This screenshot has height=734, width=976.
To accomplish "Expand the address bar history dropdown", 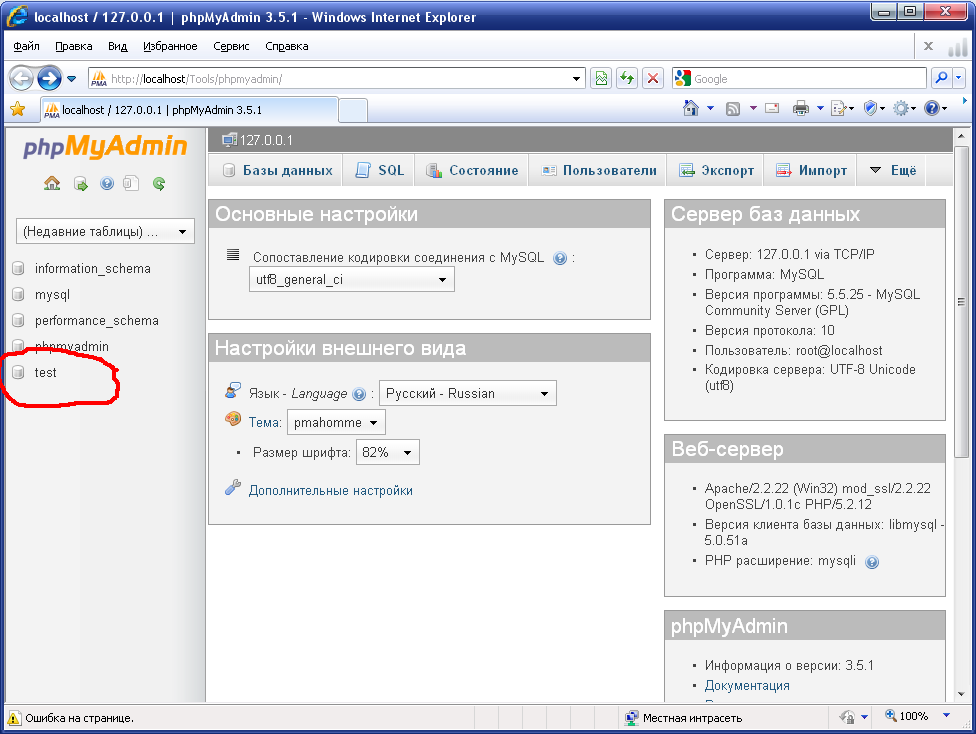I will (x=576, y=79).
